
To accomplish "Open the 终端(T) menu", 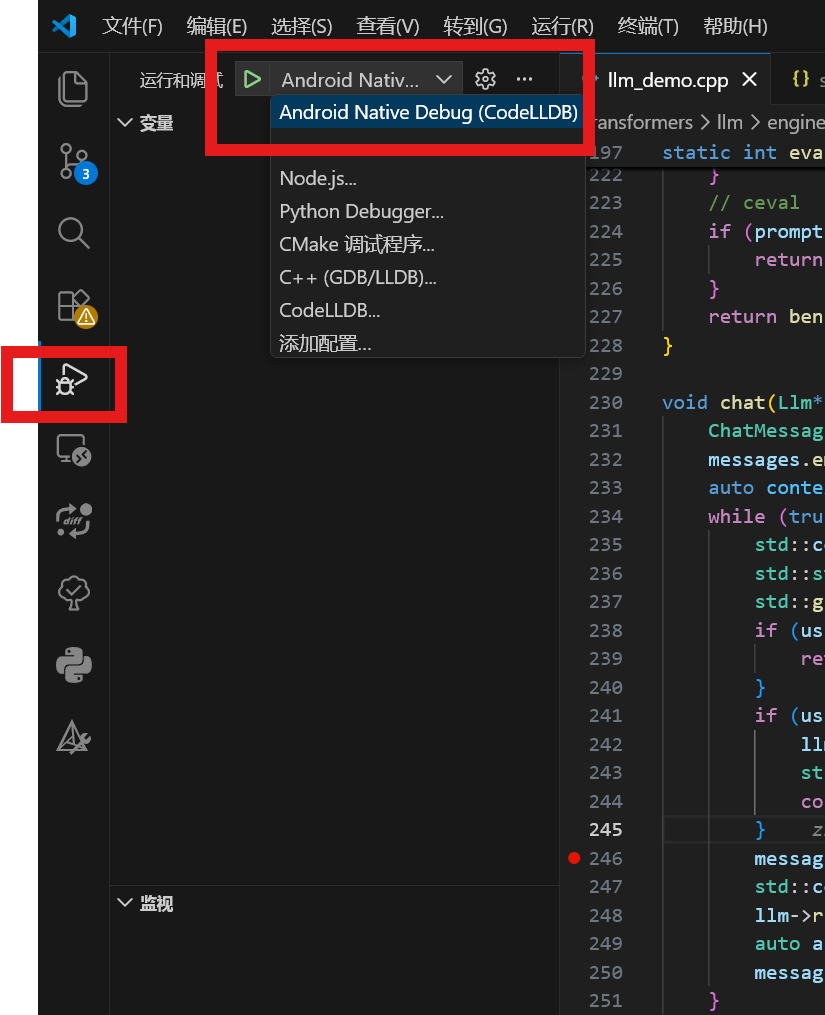I will click(648, 26).
